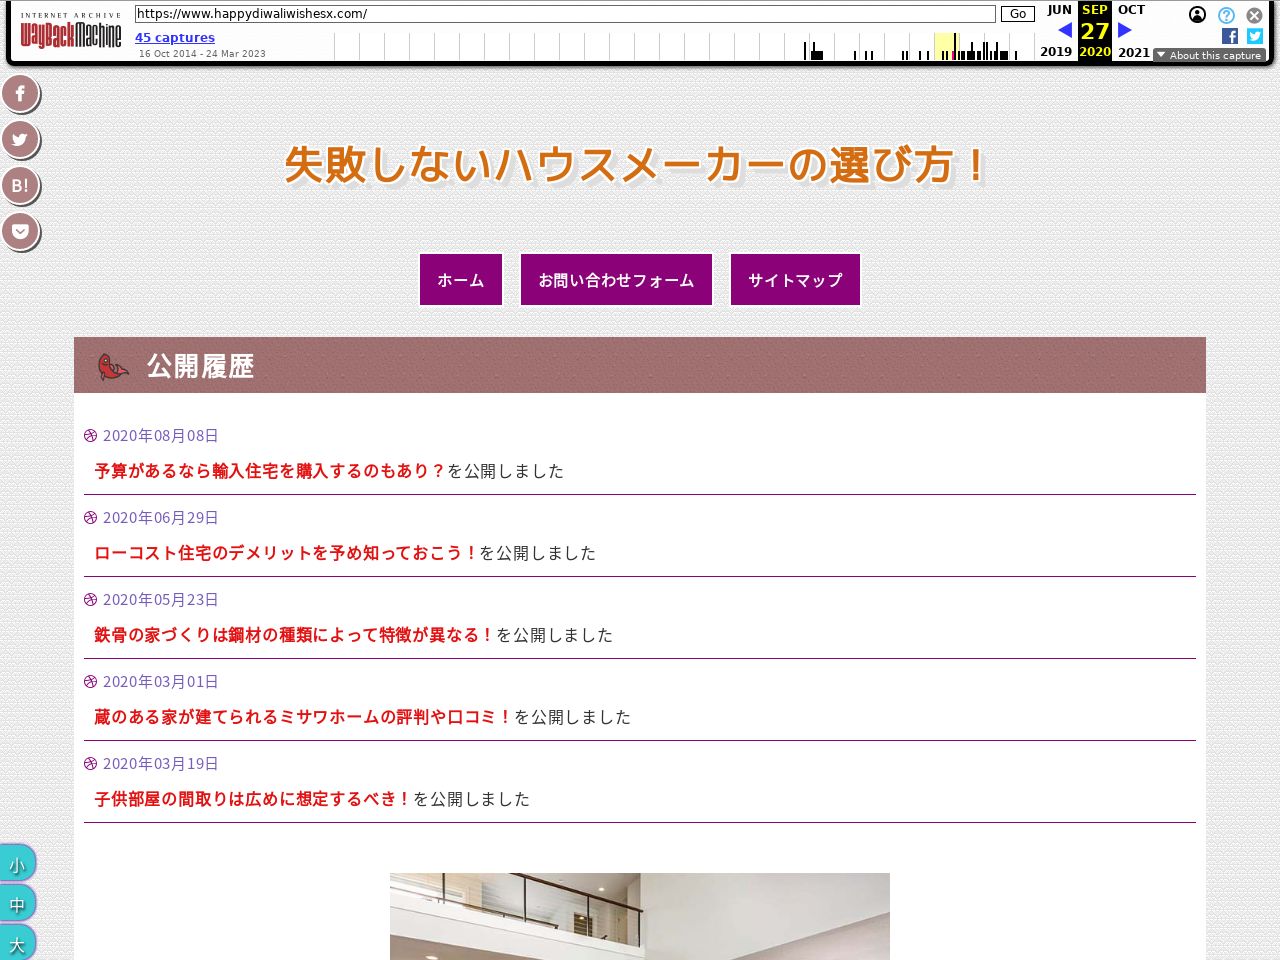Click the Facebook share circle icon

coord(20,93)
